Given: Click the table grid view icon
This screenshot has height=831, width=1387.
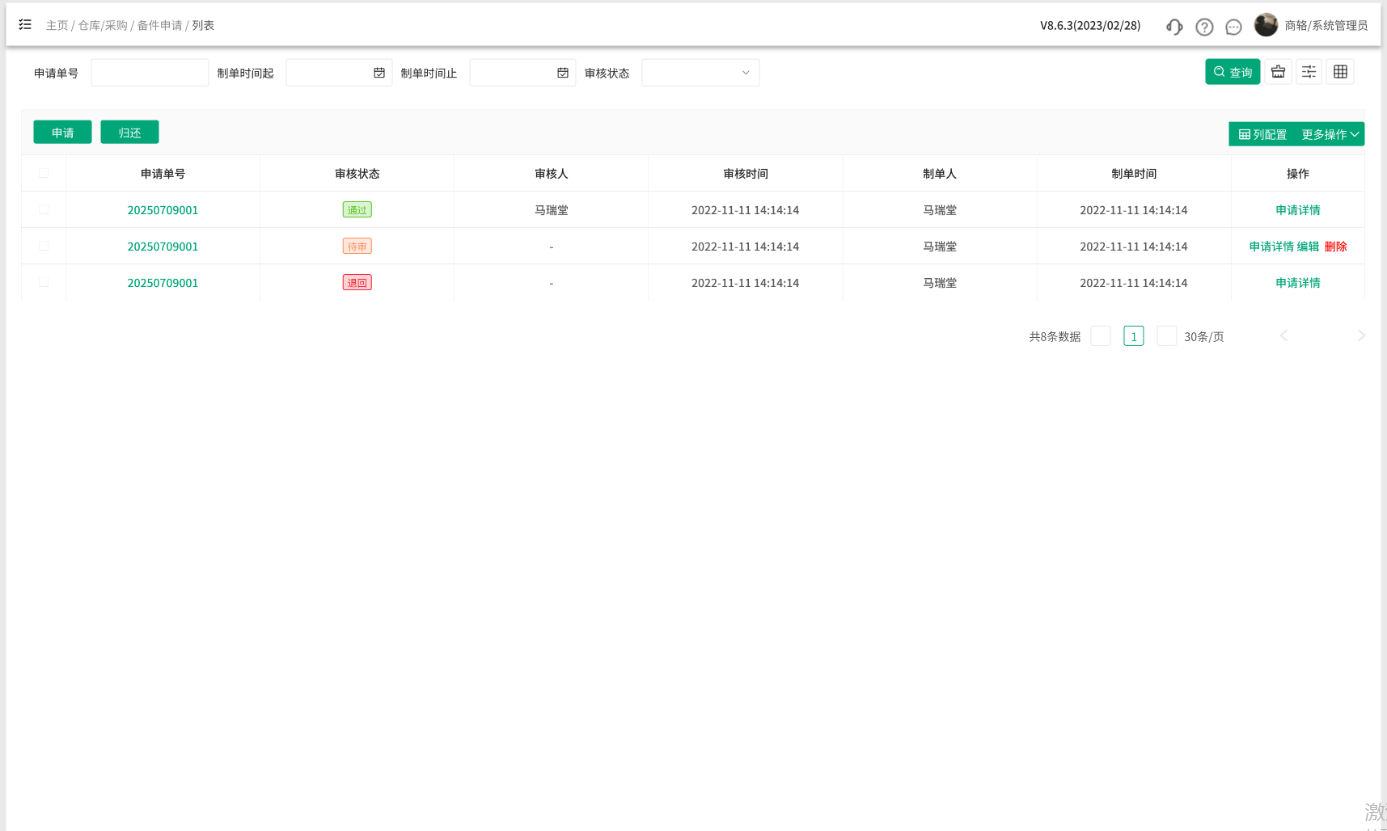Looking at the screenshot, I should click(x=1340, y=72).
